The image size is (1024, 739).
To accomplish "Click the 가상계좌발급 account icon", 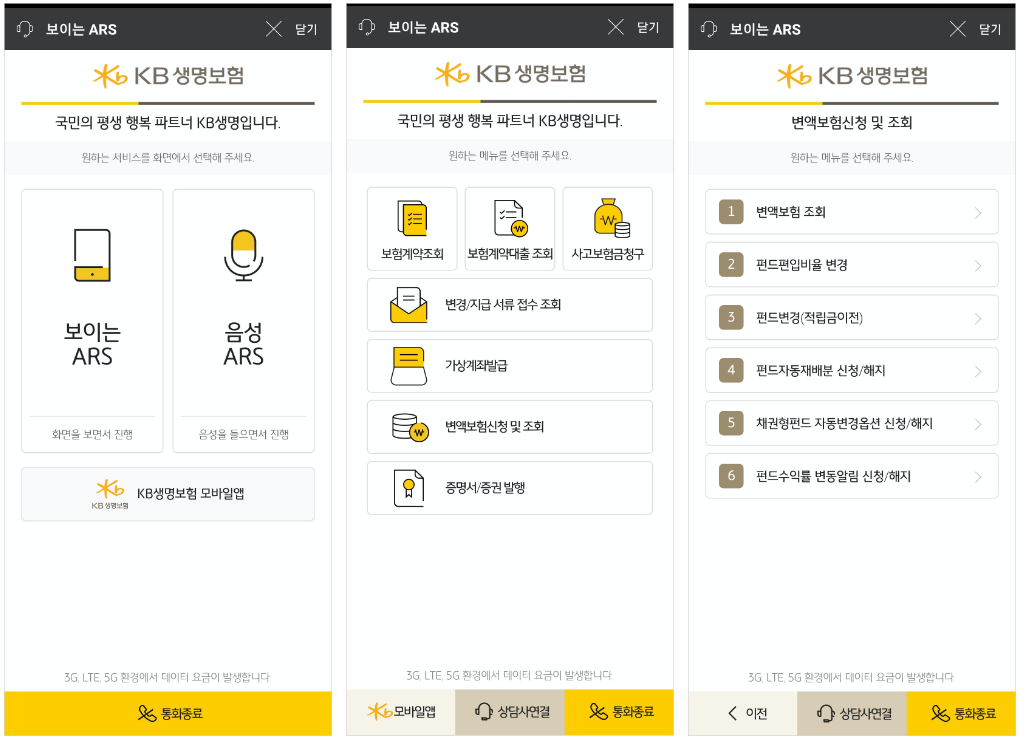I will click(x=409, y=366).
